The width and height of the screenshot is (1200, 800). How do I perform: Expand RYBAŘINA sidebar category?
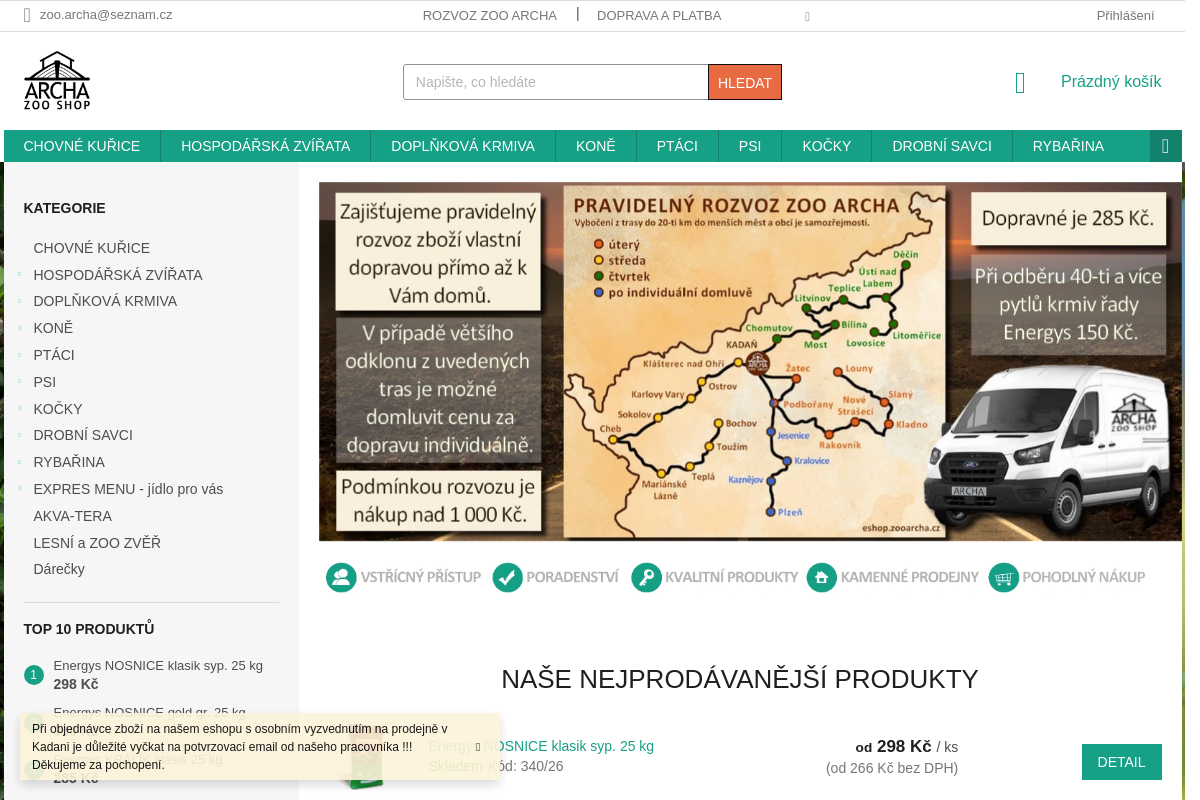point(19,462)
